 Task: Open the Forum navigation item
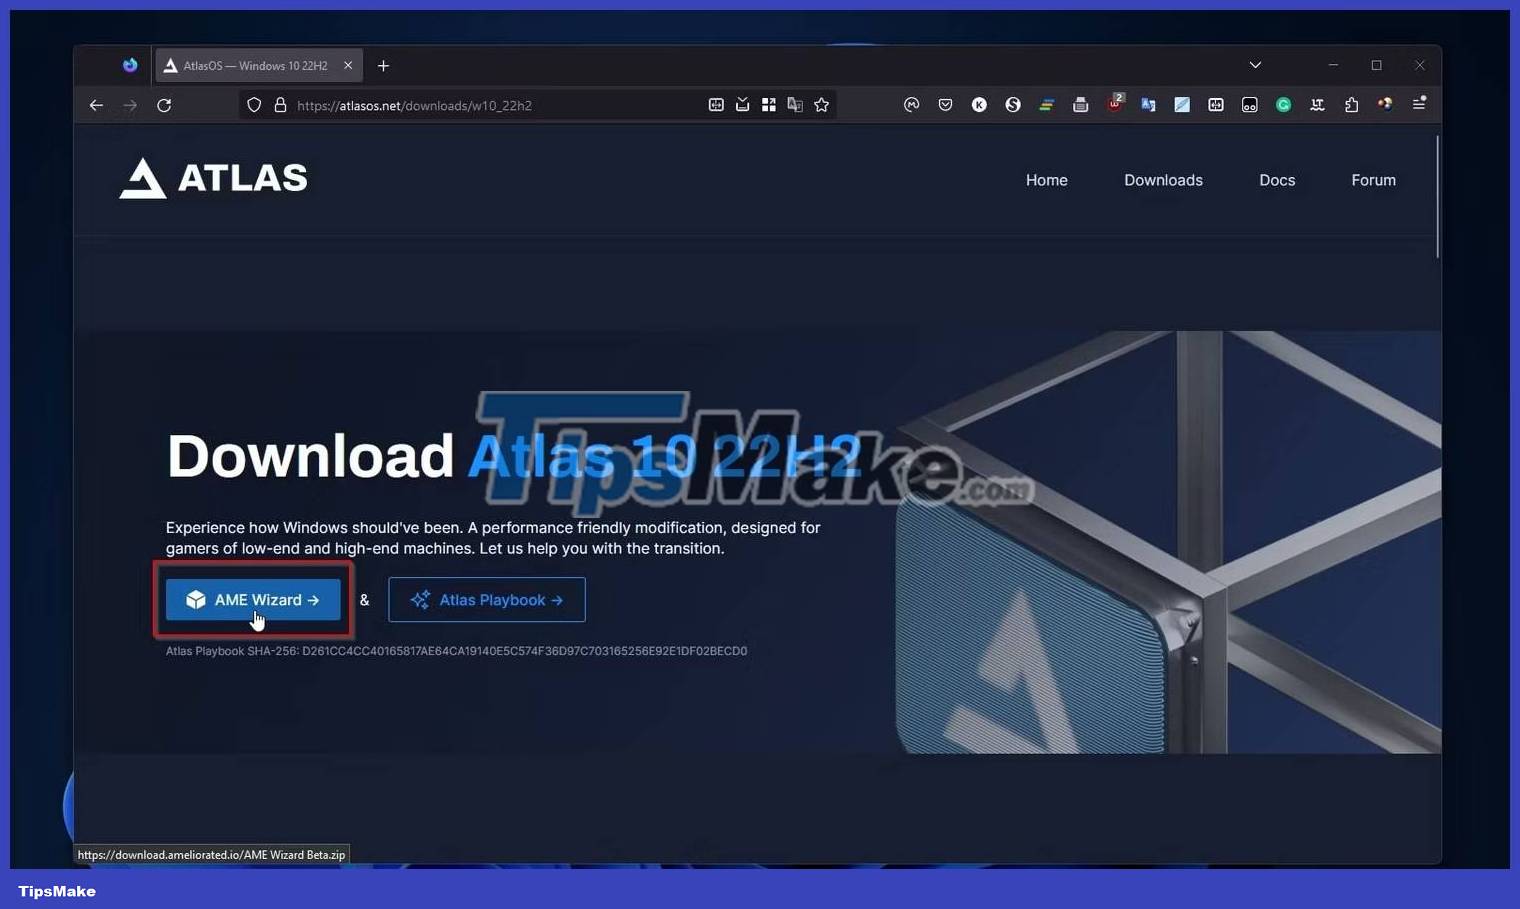point(1373,180)
